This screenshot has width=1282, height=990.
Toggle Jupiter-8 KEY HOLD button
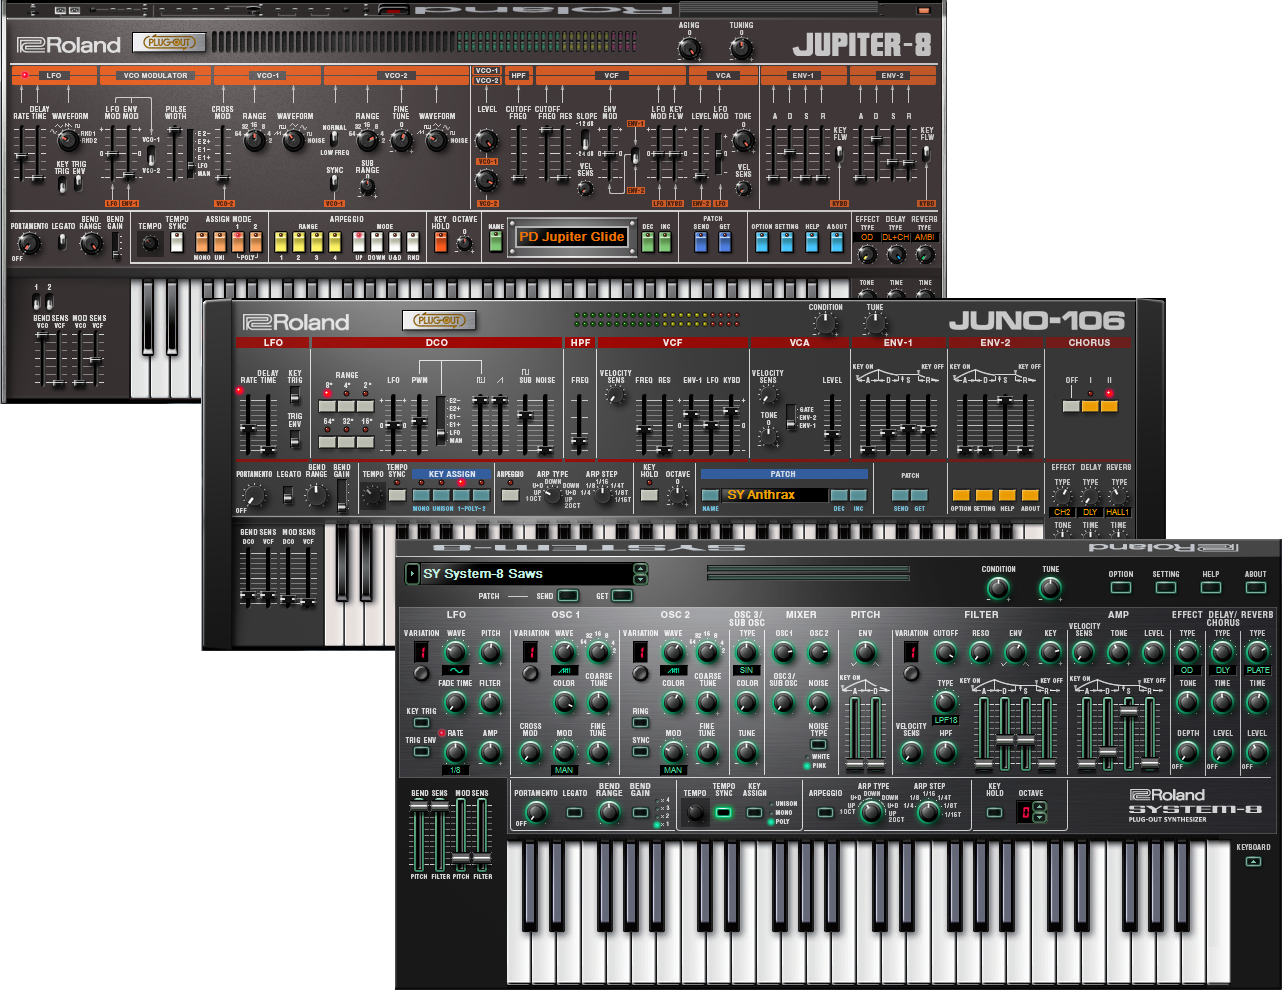point(441,241)
